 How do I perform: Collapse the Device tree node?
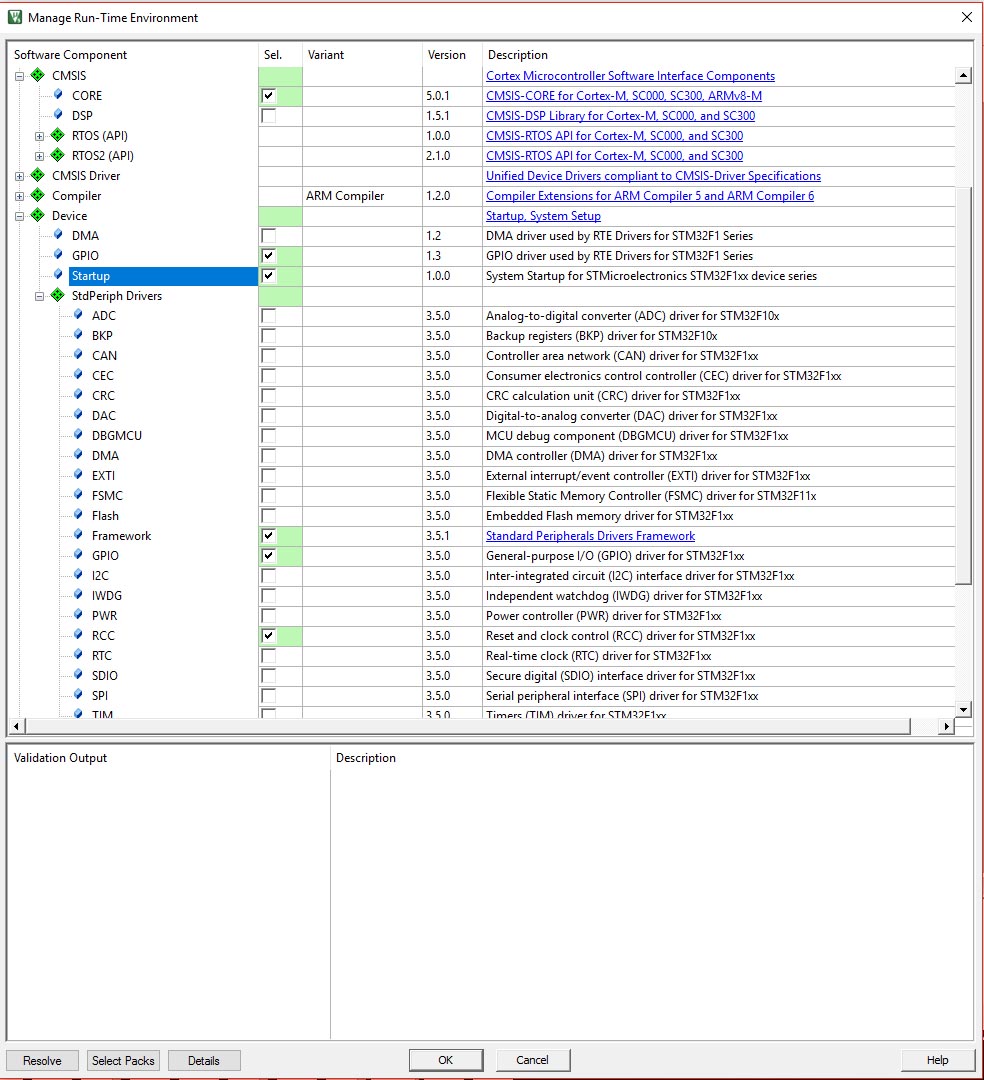[x=20, y=216]
